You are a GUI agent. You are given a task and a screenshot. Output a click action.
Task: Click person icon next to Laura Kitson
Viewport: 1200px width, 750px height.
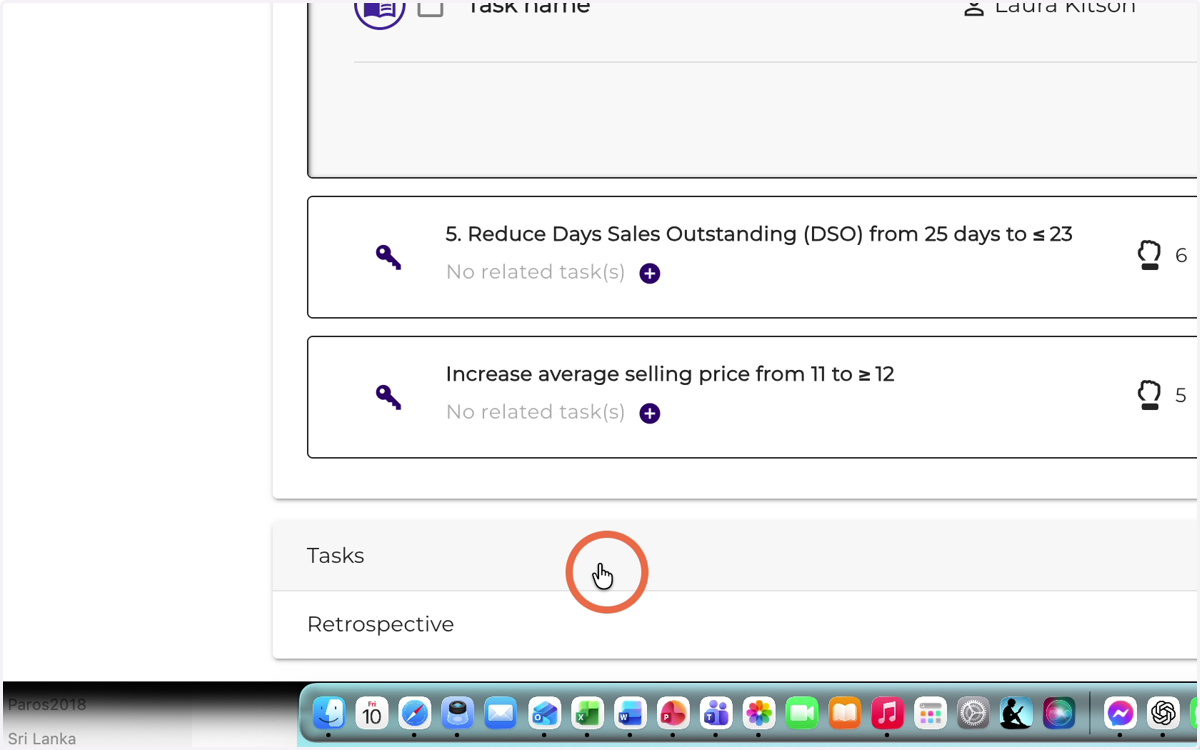coord(973,7)
